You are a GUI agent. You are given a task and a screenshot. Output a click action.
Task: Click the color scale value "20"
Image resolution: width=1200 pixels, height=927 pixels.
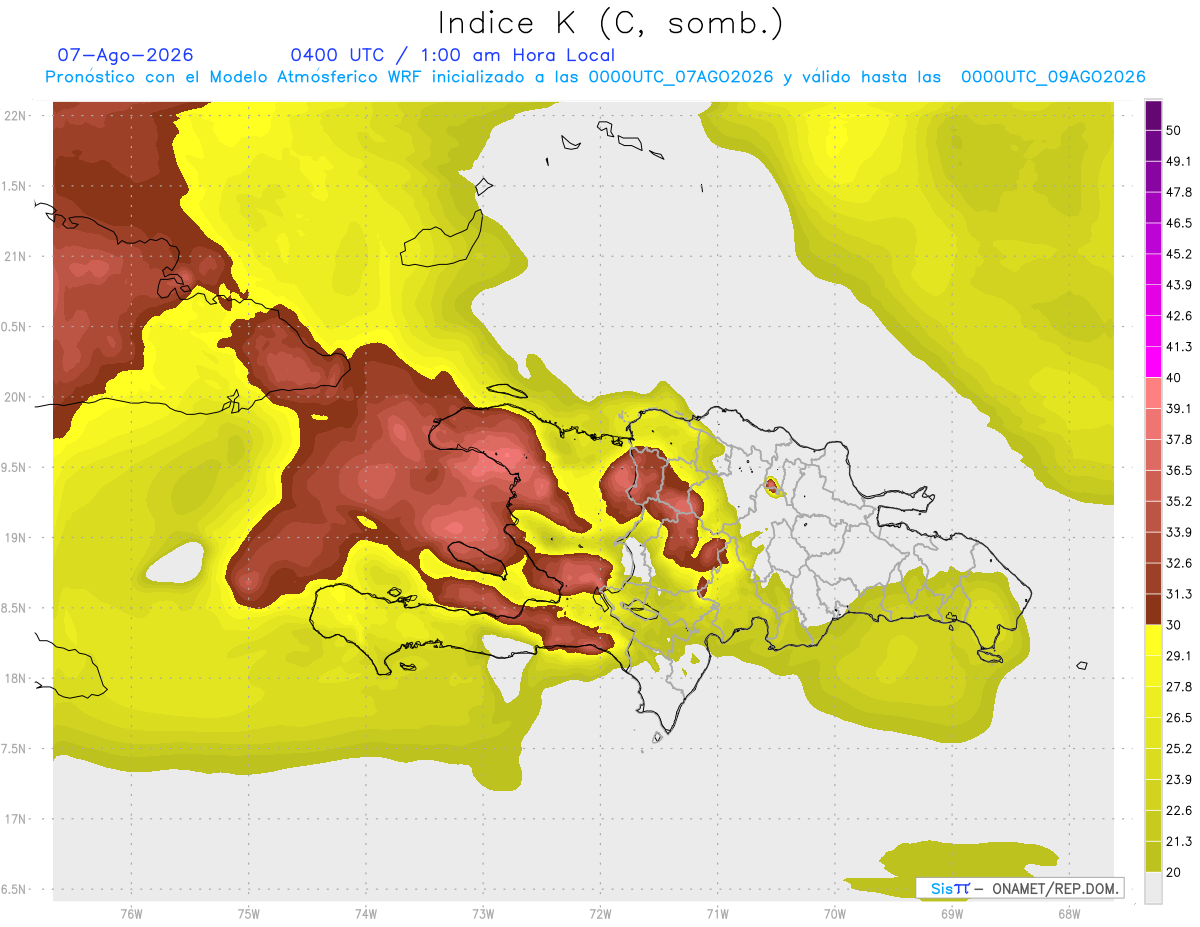pos(1174,872)
